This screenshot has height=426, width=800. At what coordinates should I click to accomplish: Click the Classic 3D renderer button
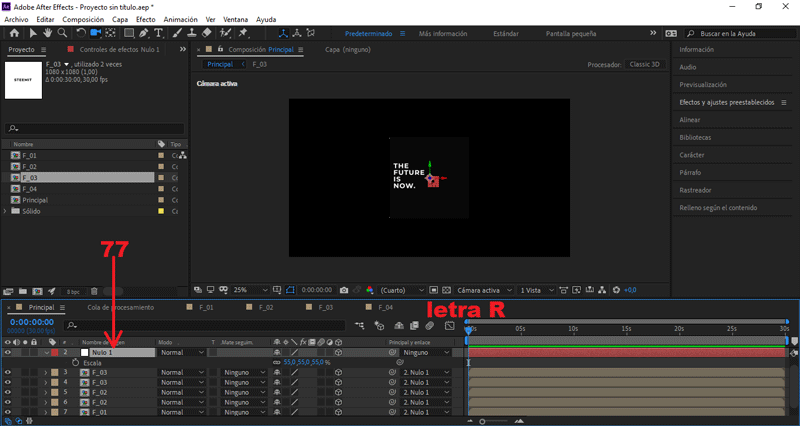[x=645, y=64]
